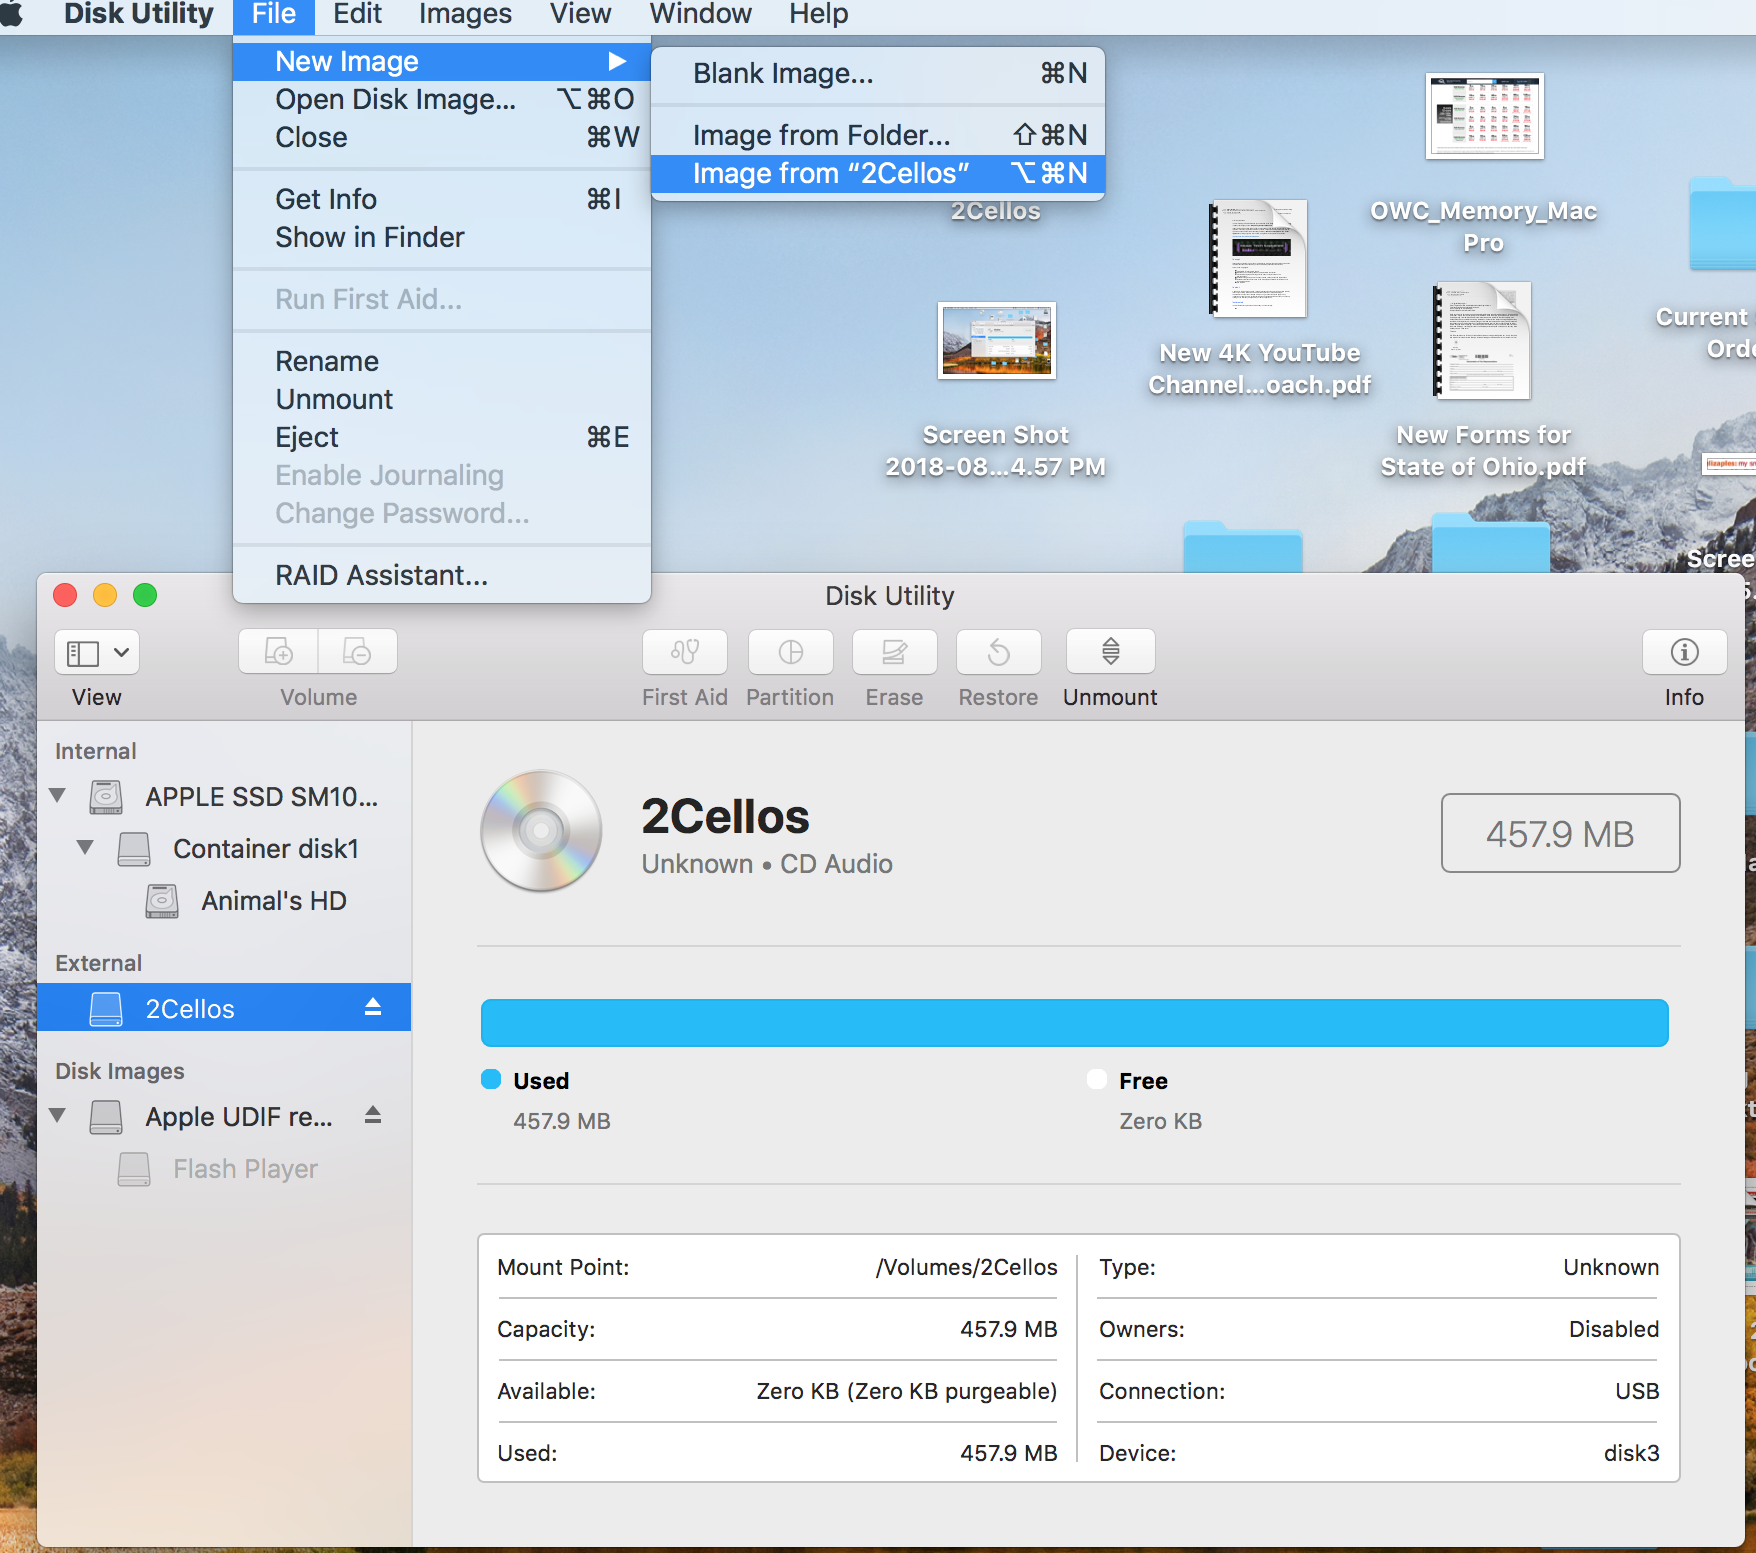Screen dimensions: 1756x1553
Task: Click the white Free legend dot
Action: coord(1097,1079)
